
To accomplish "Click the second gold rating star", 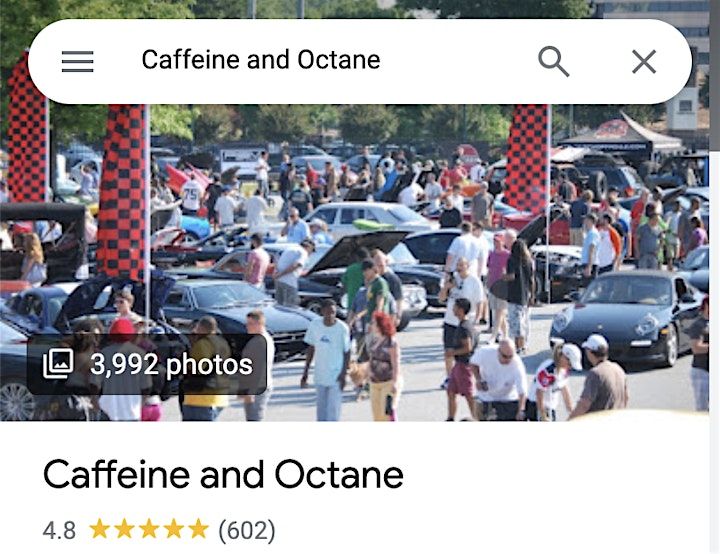I will click(x=124, y=529).
